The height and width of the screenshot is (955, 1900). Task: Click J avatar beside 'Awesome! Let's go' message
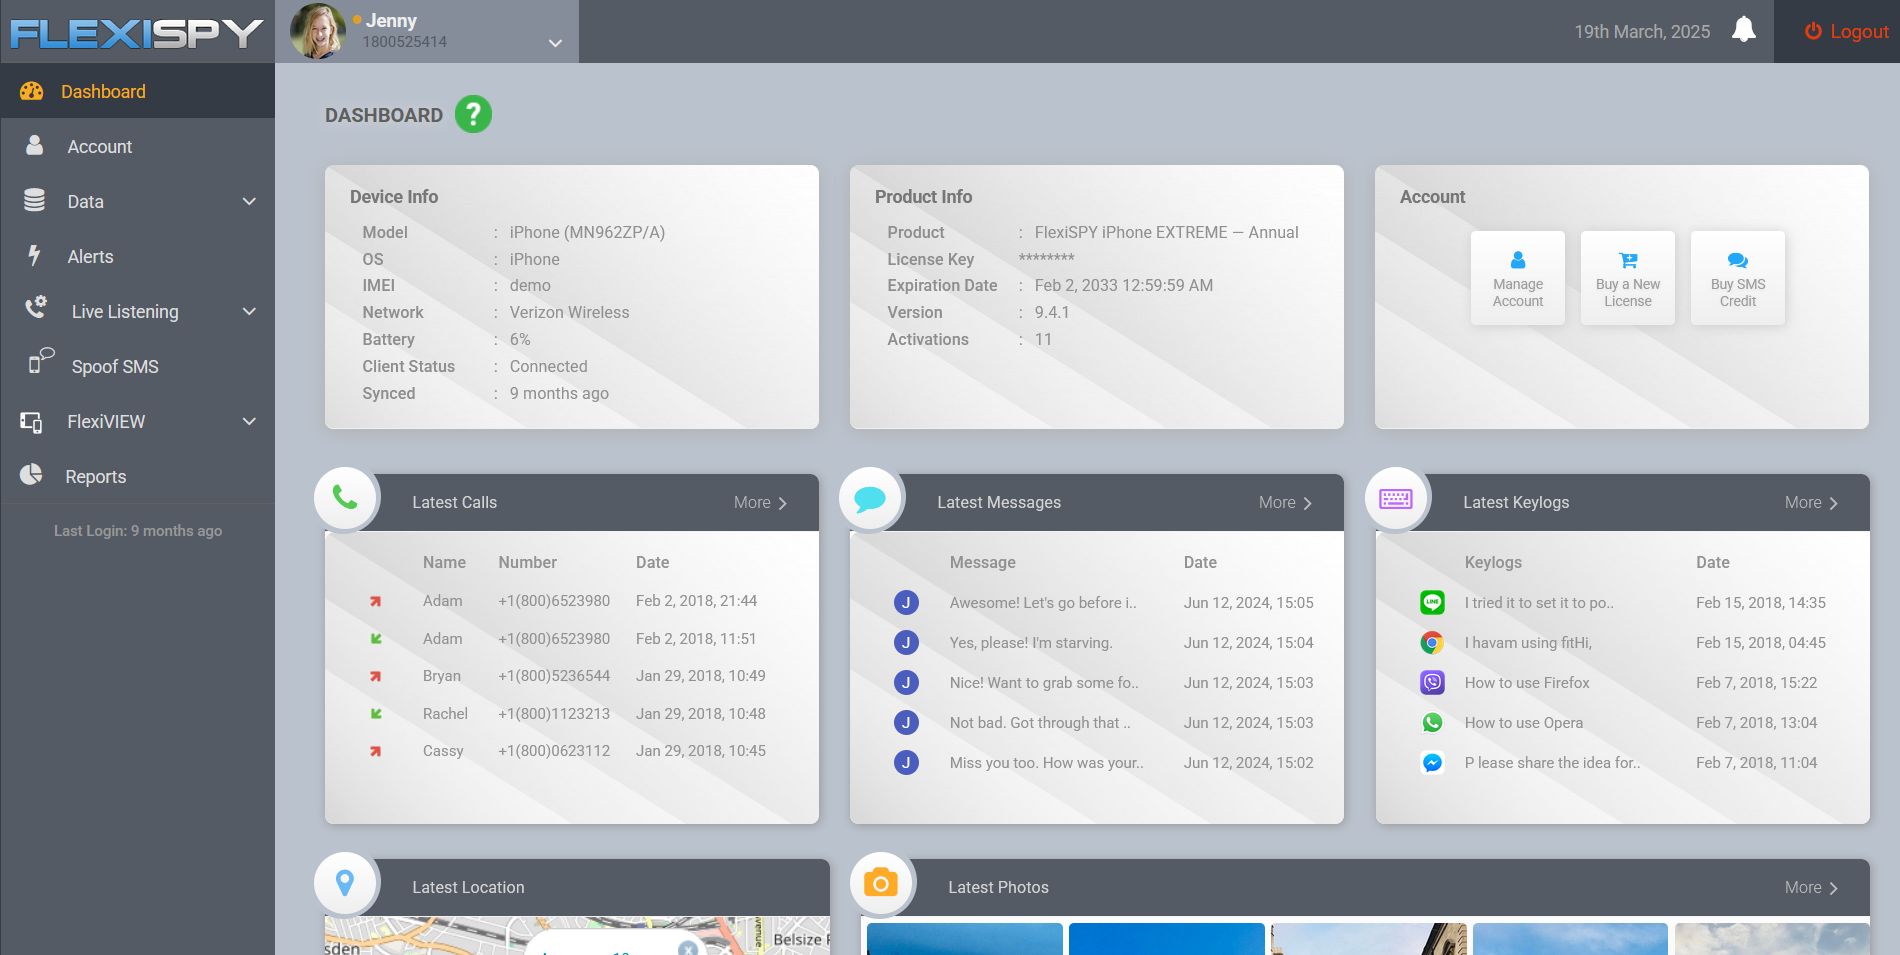pyautogui.click(x=906, y=602)
